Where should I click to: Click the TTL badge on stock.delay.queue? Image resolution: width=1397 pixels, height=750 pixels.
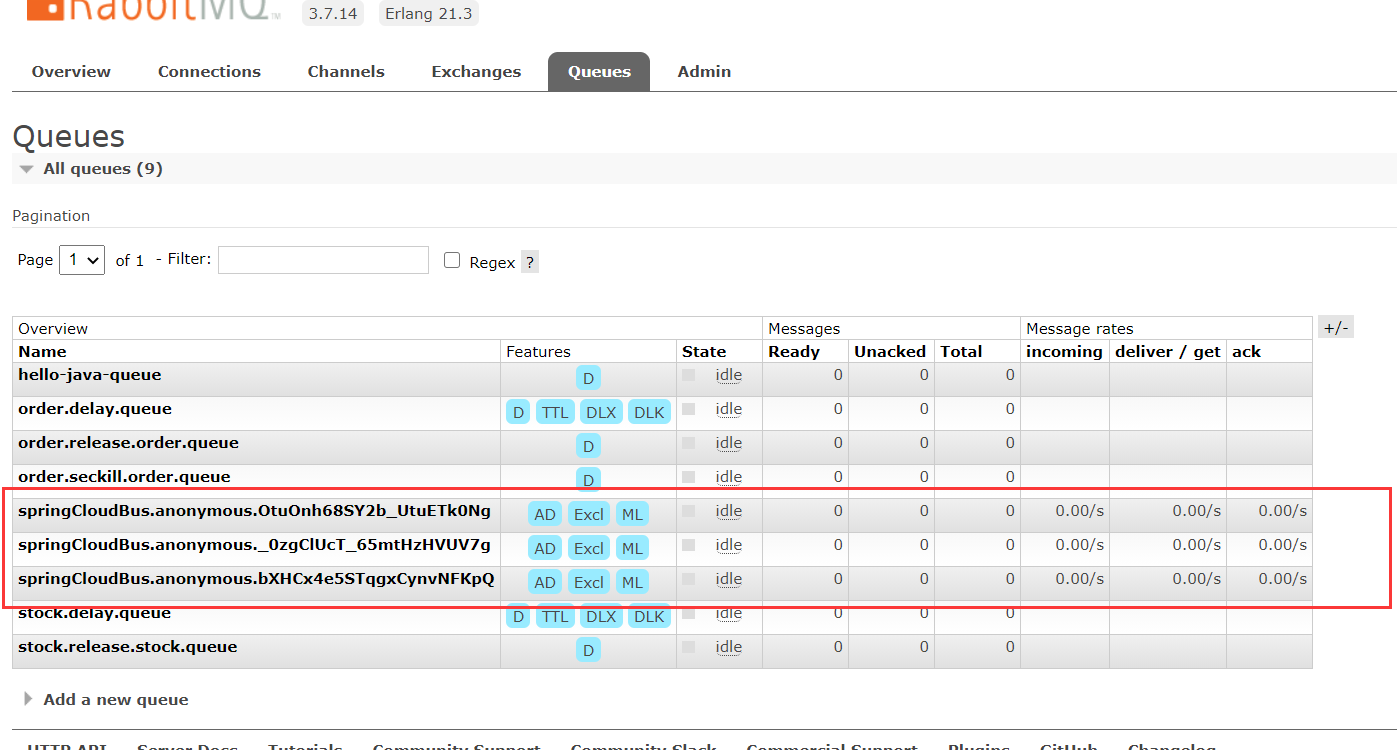point(555,616)
